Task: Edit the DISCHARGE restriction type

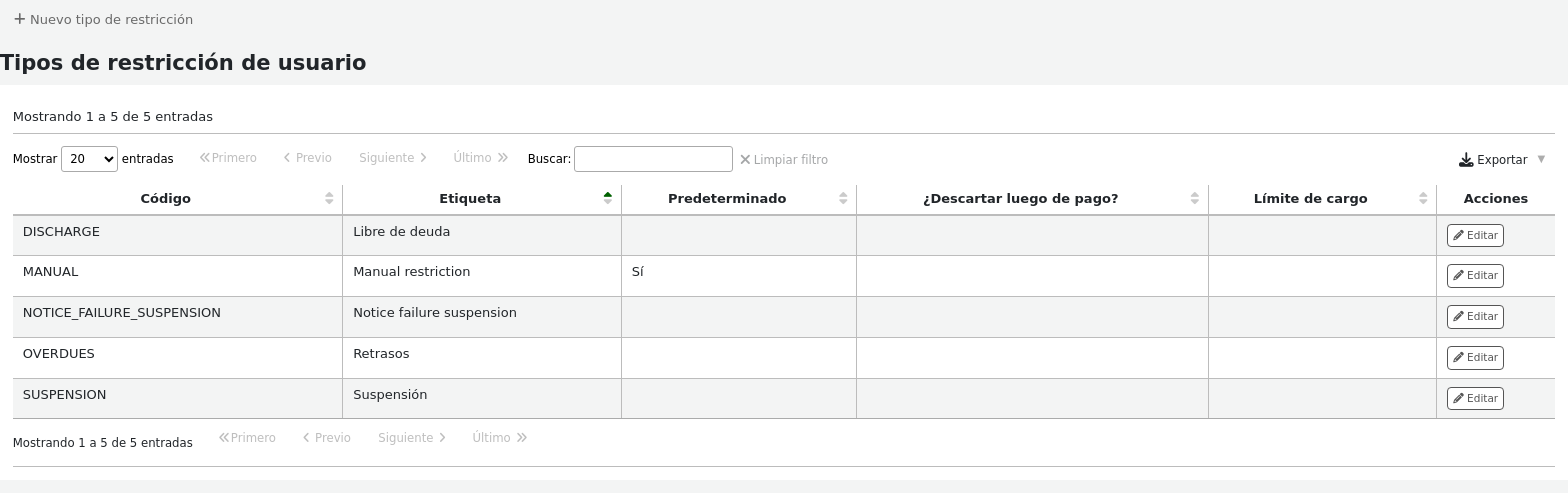Action: [1475, 236]
